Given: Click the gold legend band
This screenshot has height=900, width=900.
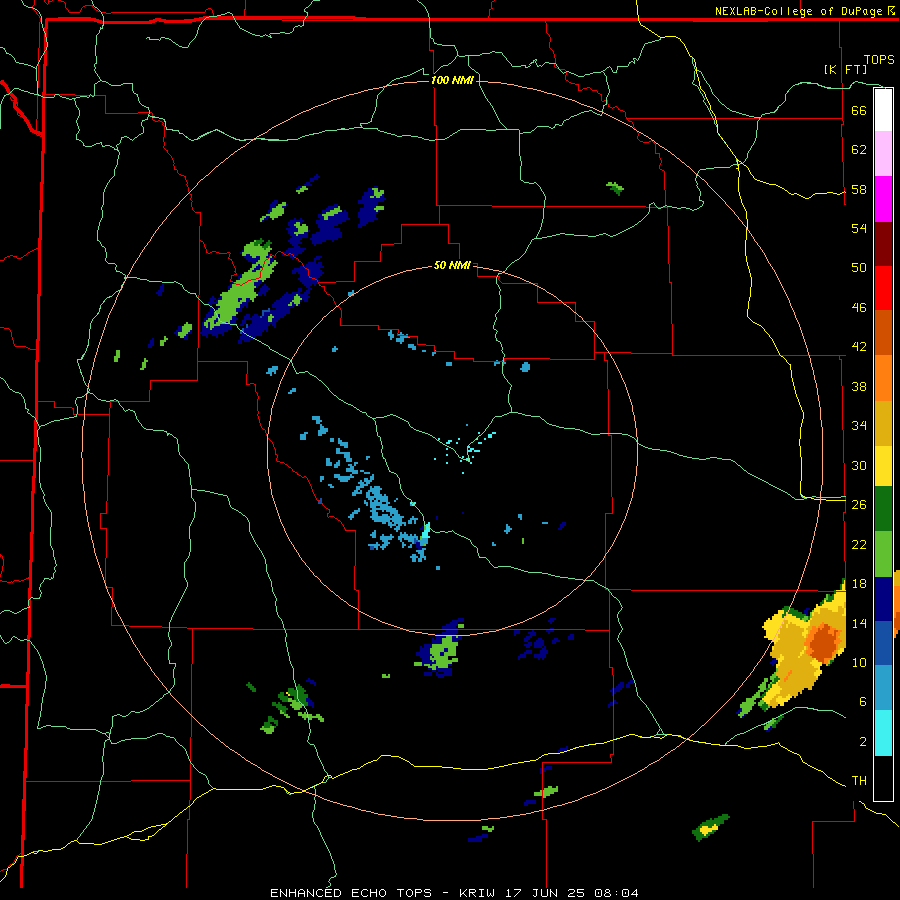Looking at the screenshot, I should [x=883, y=424].
